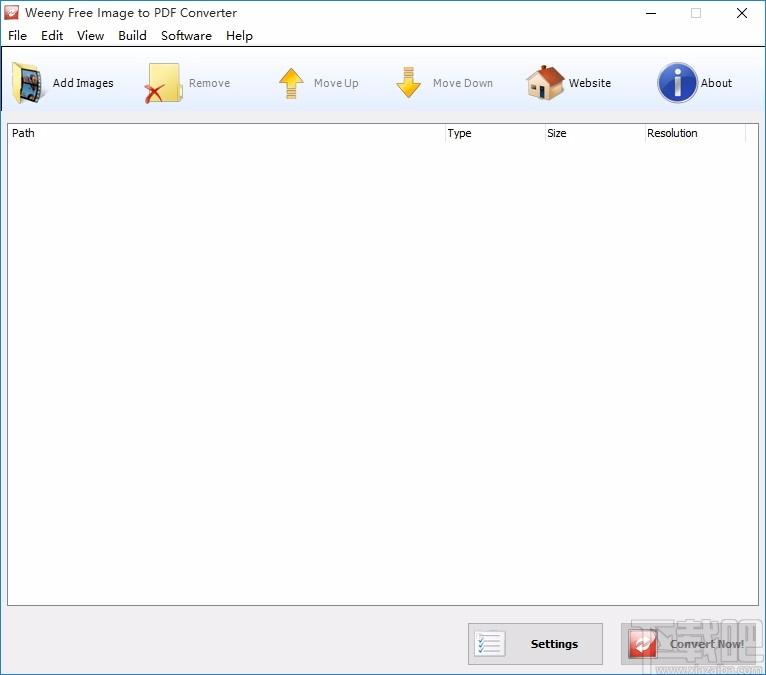
Task: Open the Build menu
Action: click(132, 36)
